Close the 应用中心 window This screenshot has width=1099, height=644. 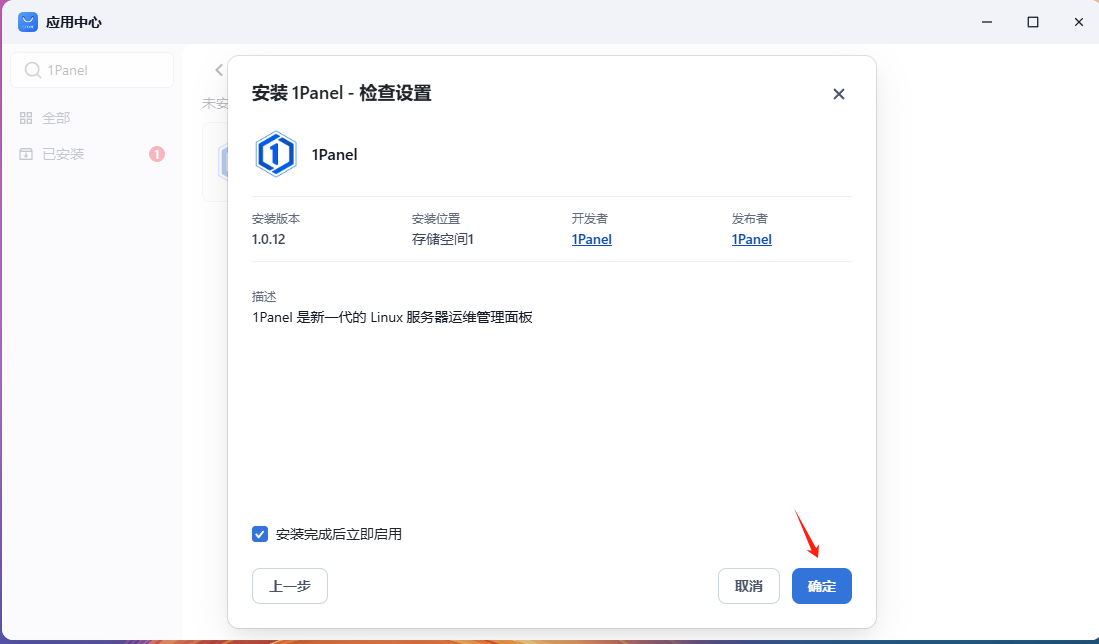[x=1079, y=22]
